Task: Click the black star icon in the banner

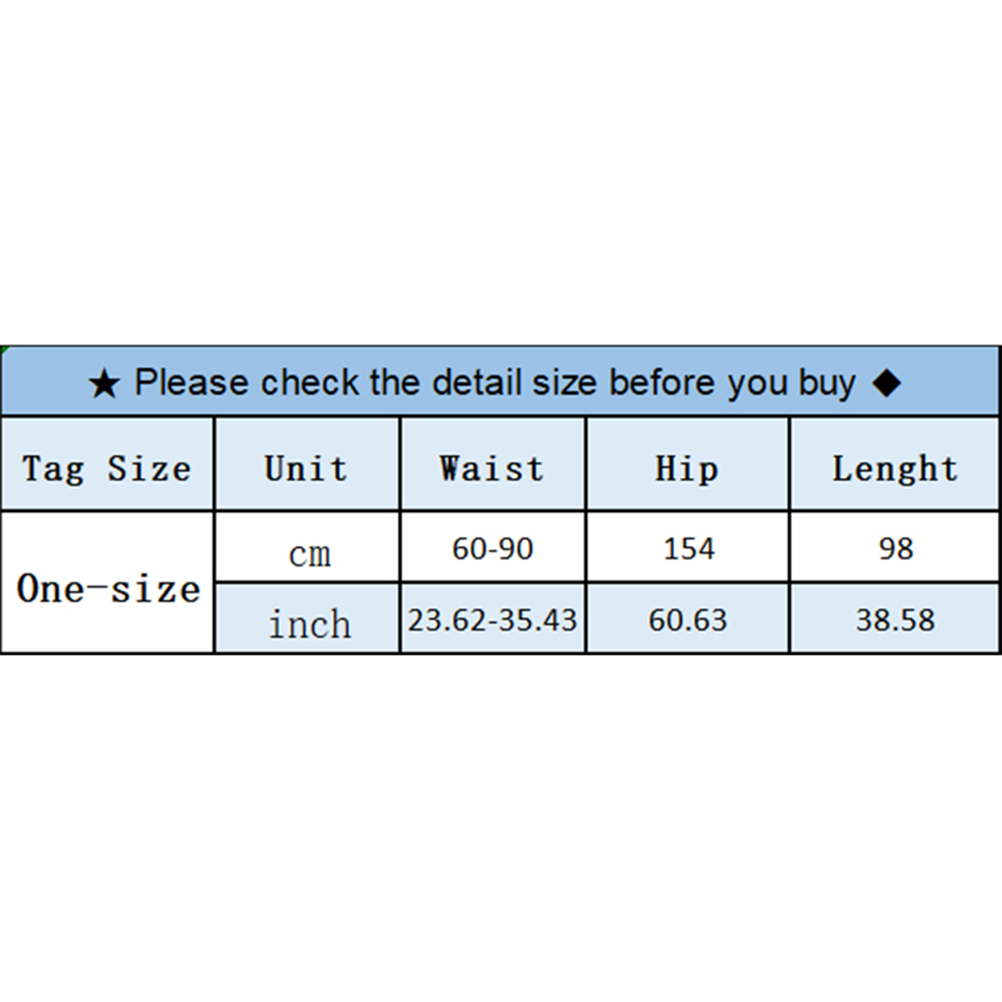Action: click(104, 384)
